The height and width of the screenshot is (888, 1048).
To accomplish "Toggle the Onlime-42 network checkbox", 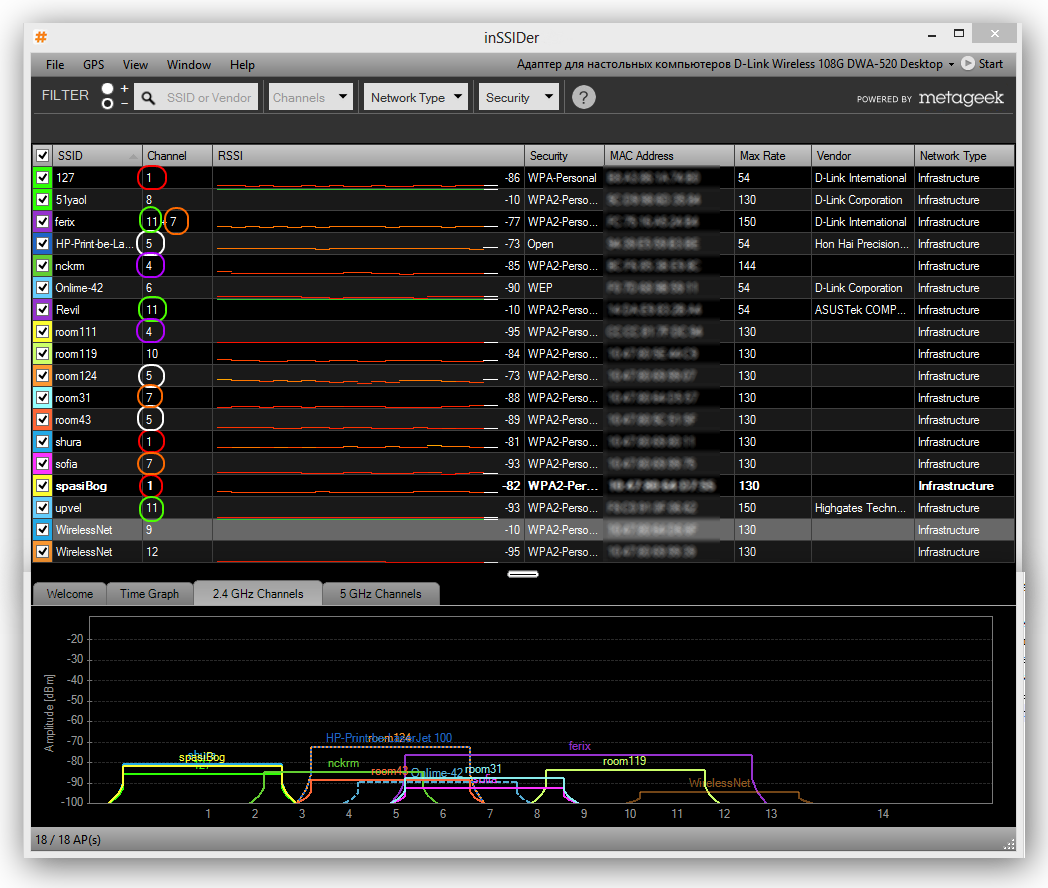I will tap(43, 288).
